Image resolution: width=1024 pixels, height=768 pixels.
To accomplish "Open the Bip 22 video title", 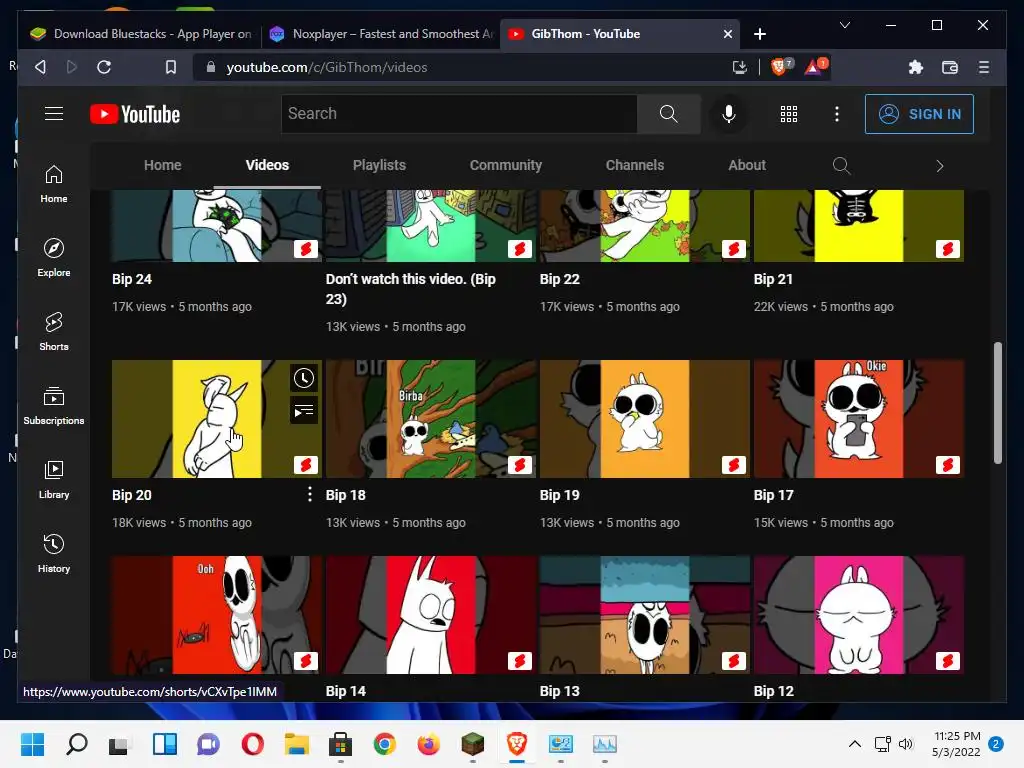I will coord(560,279).
